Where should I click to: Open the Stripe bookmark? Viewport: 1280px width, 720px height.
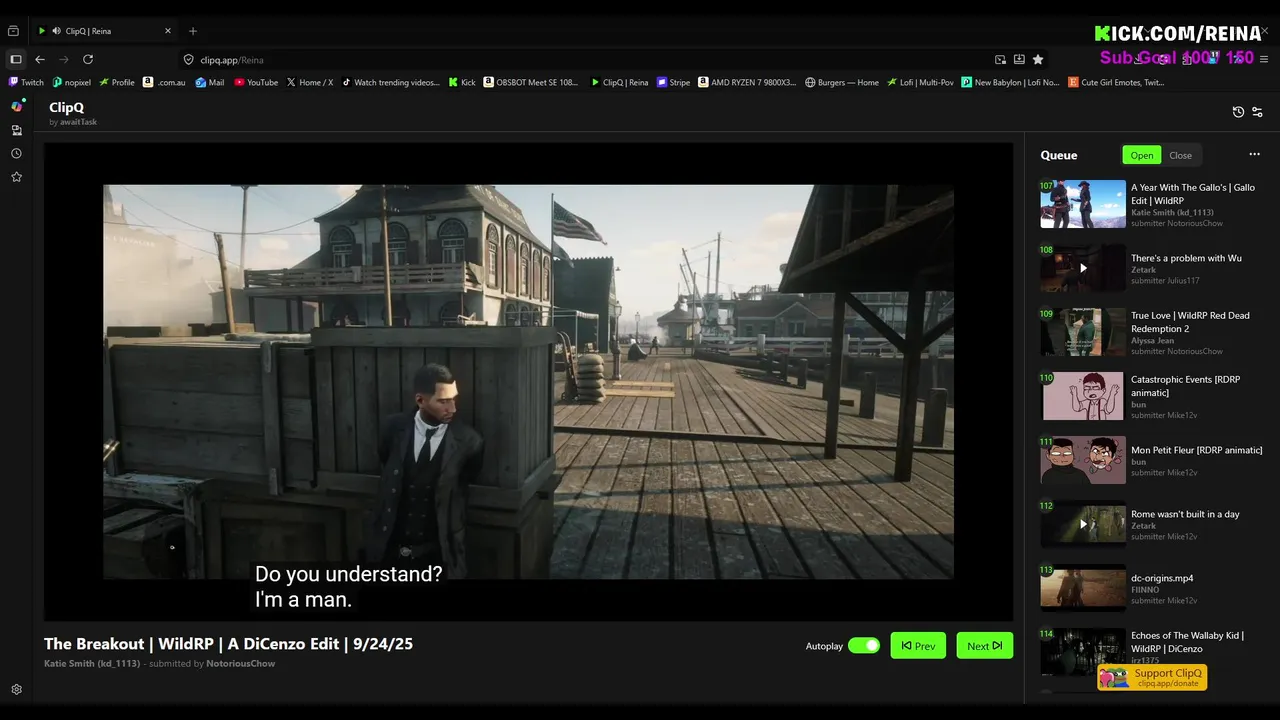click(x=674, y=83)
